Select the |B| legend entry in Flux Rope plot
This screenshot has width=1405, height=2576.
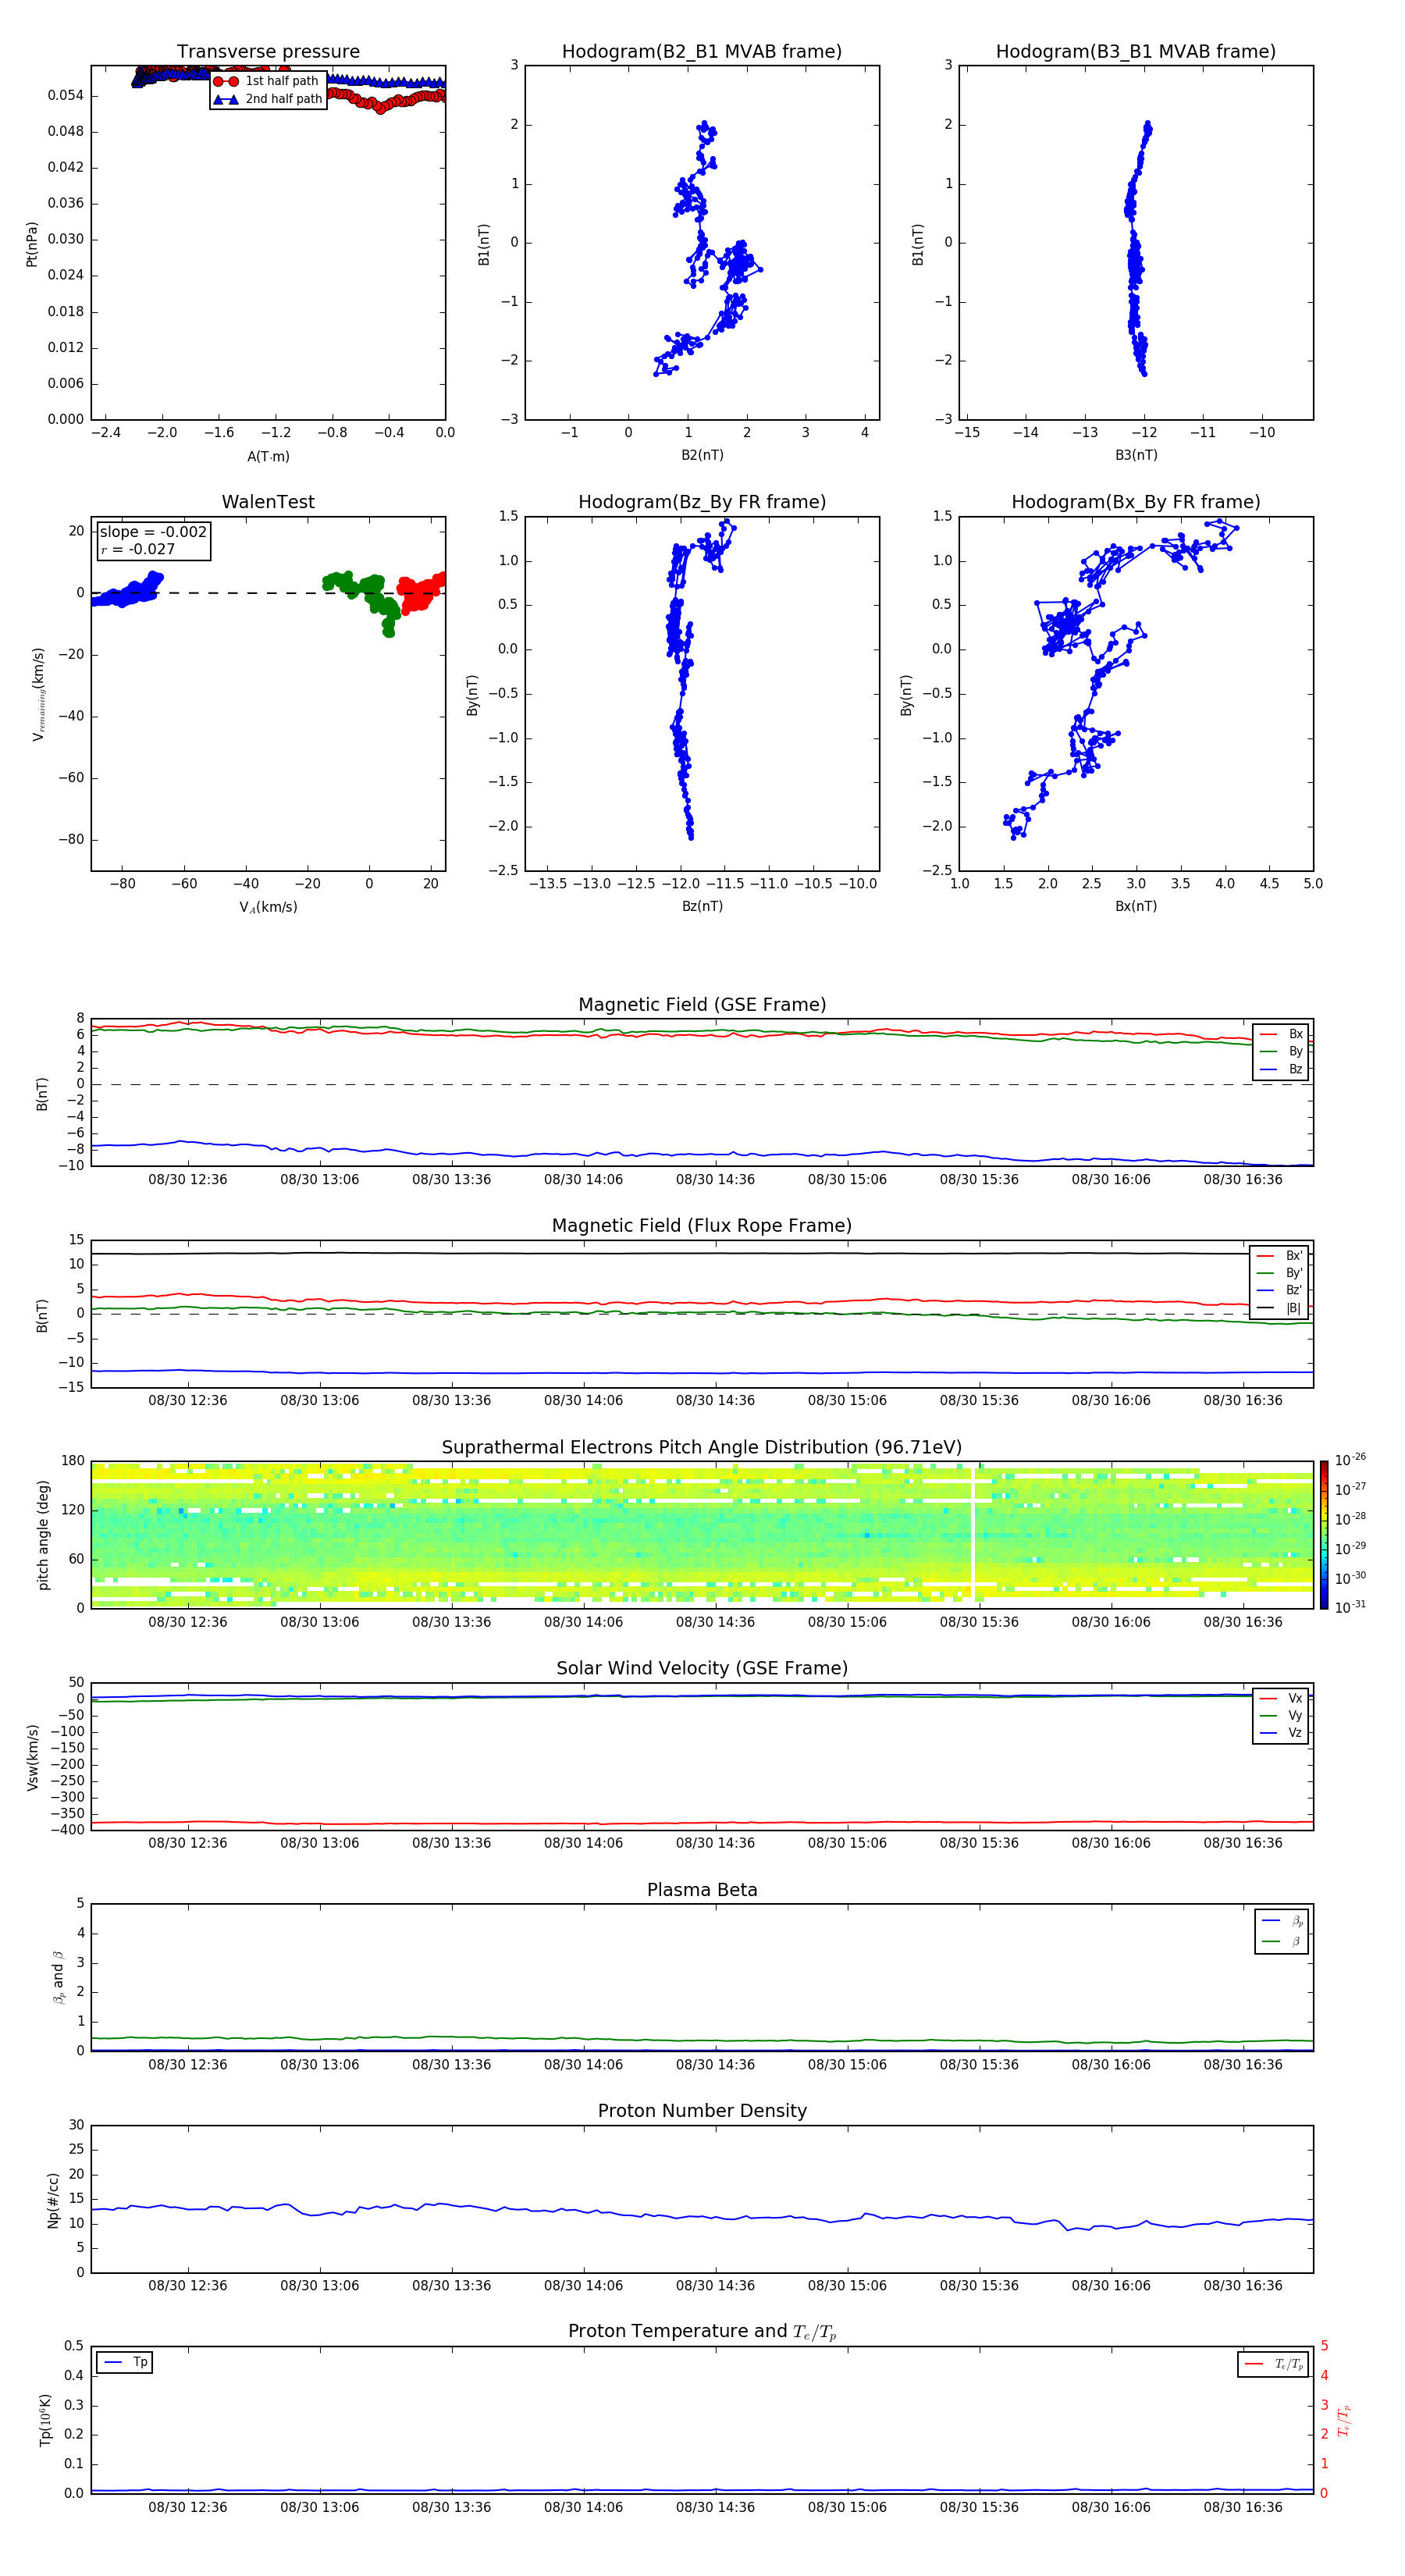tap(1279, 1308)
